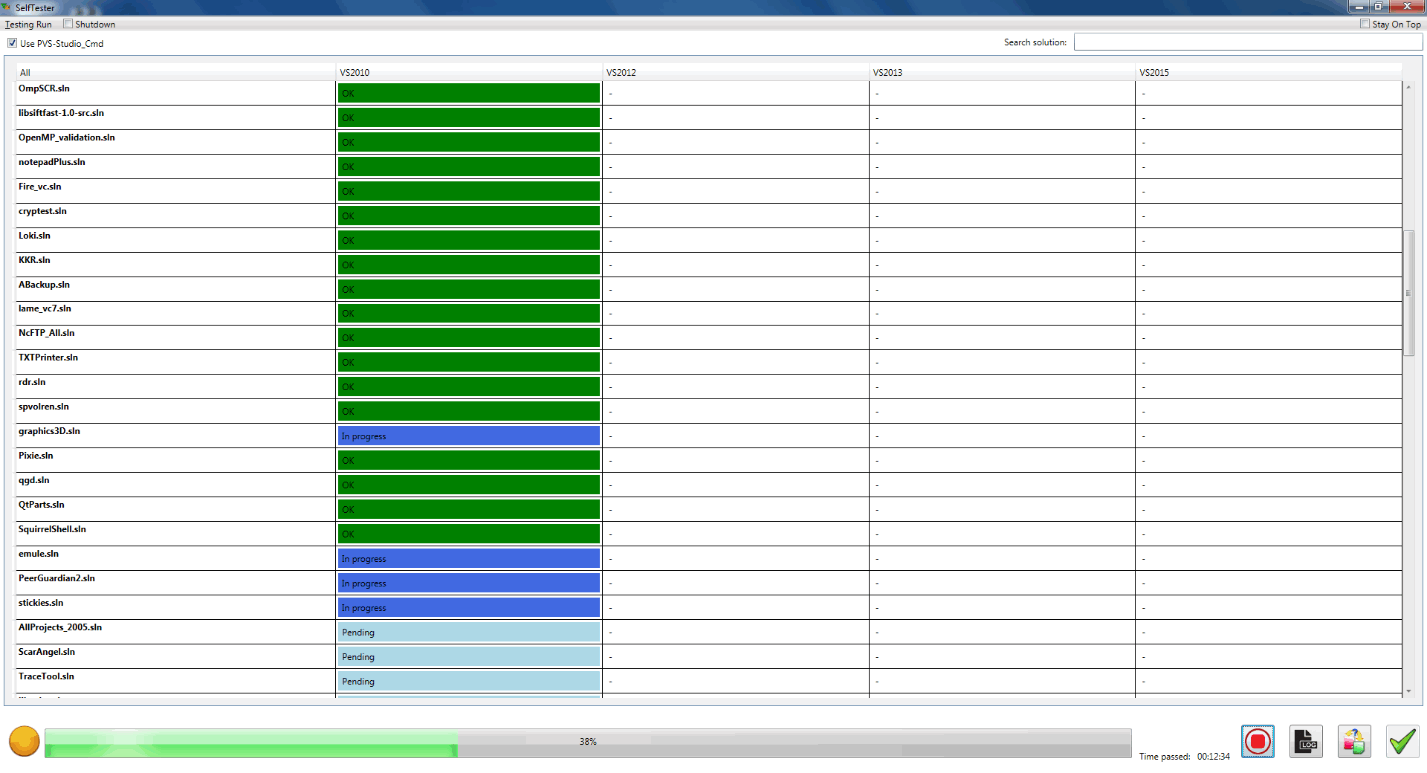The height and width of the screenshot is (773, 1427).
Task: Select Loki.sln
Action: 709,240
